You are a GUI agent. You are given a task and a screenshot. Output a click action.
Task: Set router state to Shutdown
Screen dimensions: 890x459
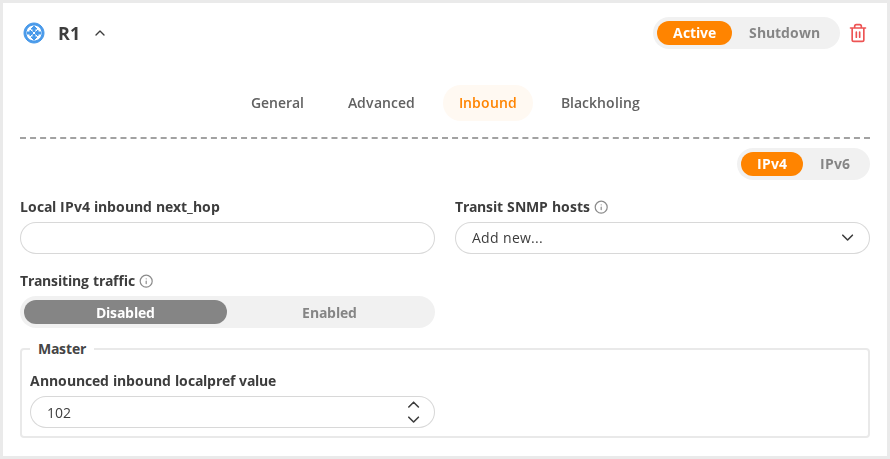pyautogui.click(x=784, y=33)
